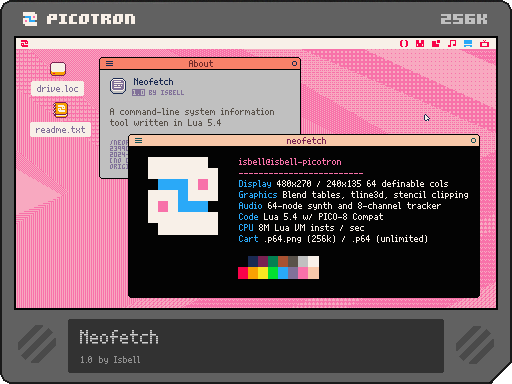Open the map editor workspace icon
Viewport: 512px width, 384px height.
[436, 44]
